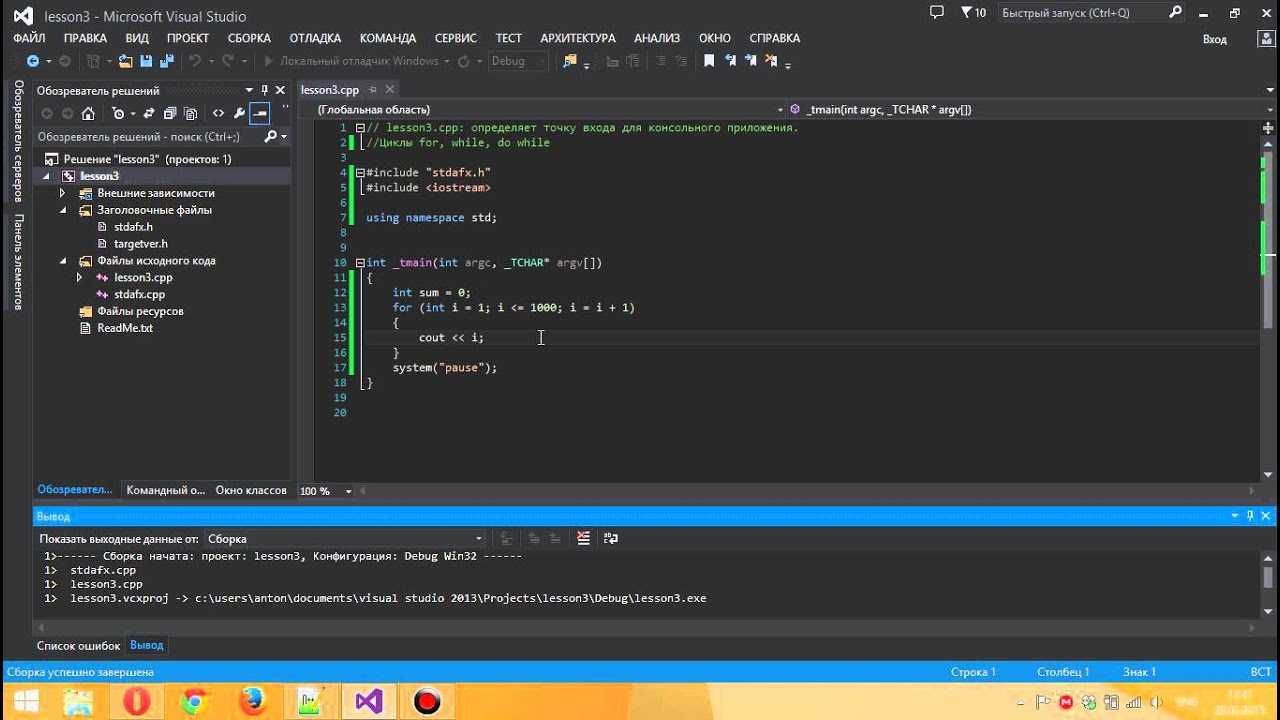Screen dimensions: 1280x720
Task: Open the Панель элементов side tab
Action: 18,262
